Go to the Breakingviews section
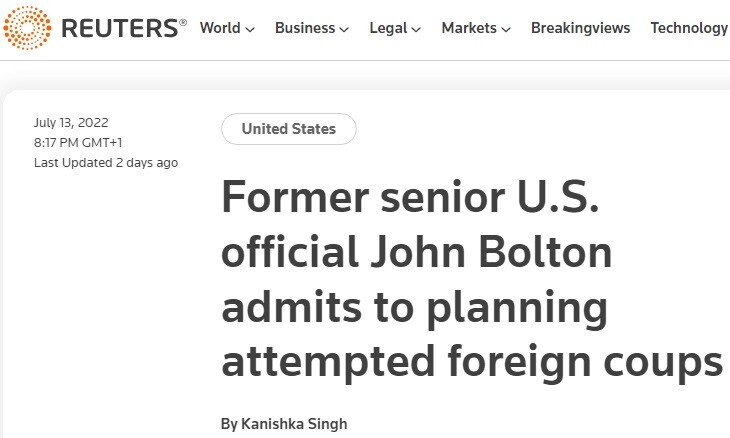Screen dimensions: 730x438 pyautogui.click(x=580, y=28)
